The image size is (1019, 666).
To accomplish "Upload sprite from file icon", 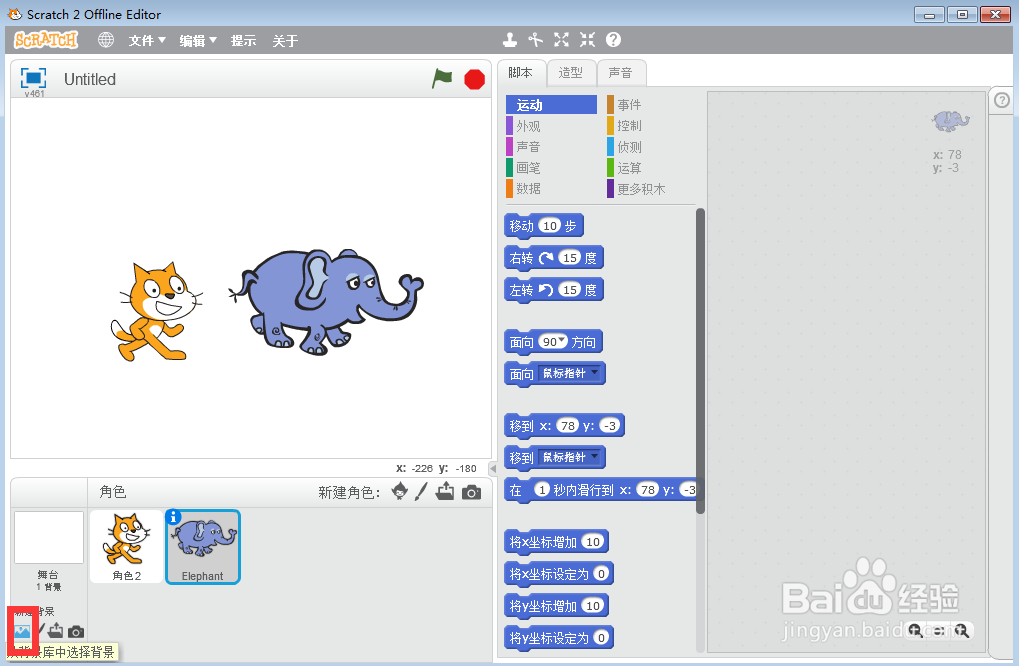I will [x=445, y=492].
